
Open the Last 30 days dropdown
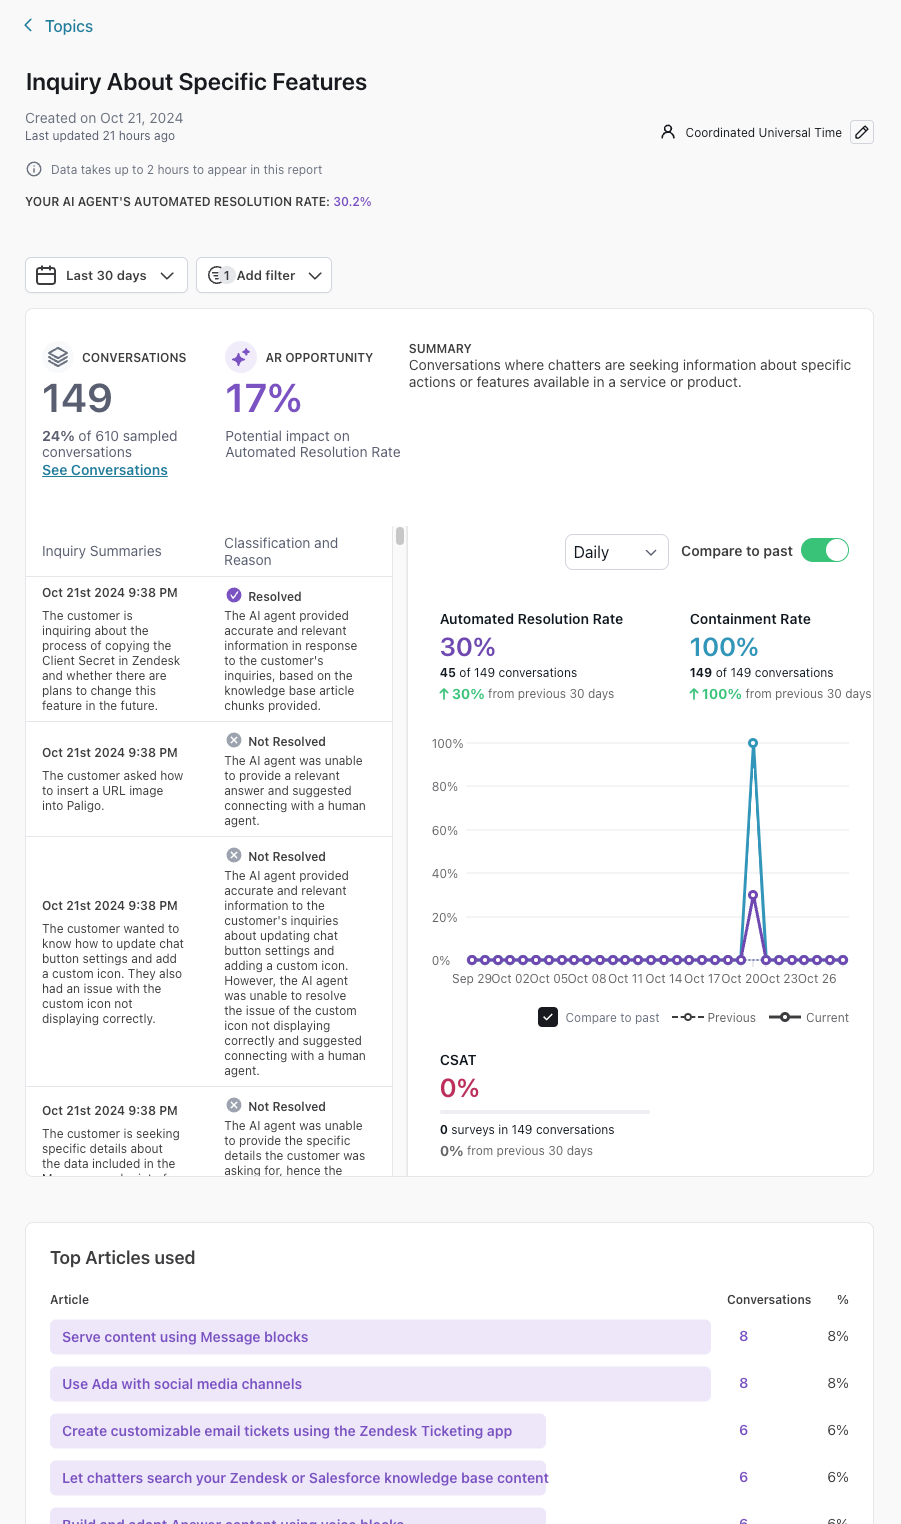point(106,275)
